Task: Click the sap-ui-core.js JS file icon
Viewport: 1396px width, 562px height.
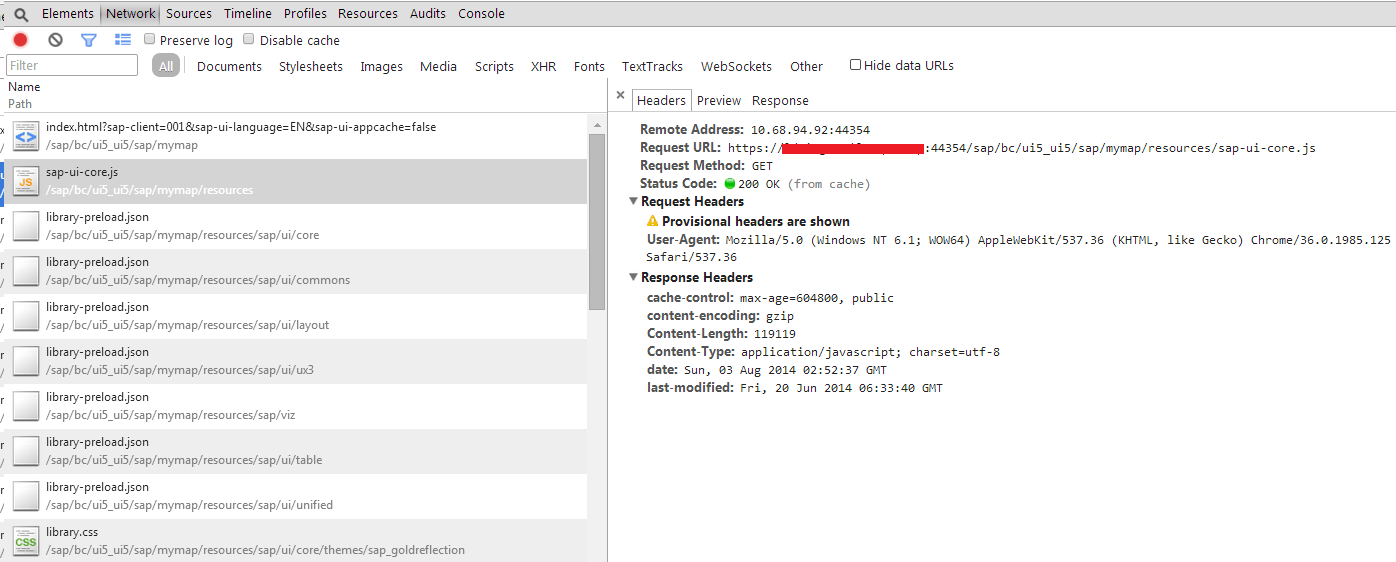Action: (x=26, y=180)
